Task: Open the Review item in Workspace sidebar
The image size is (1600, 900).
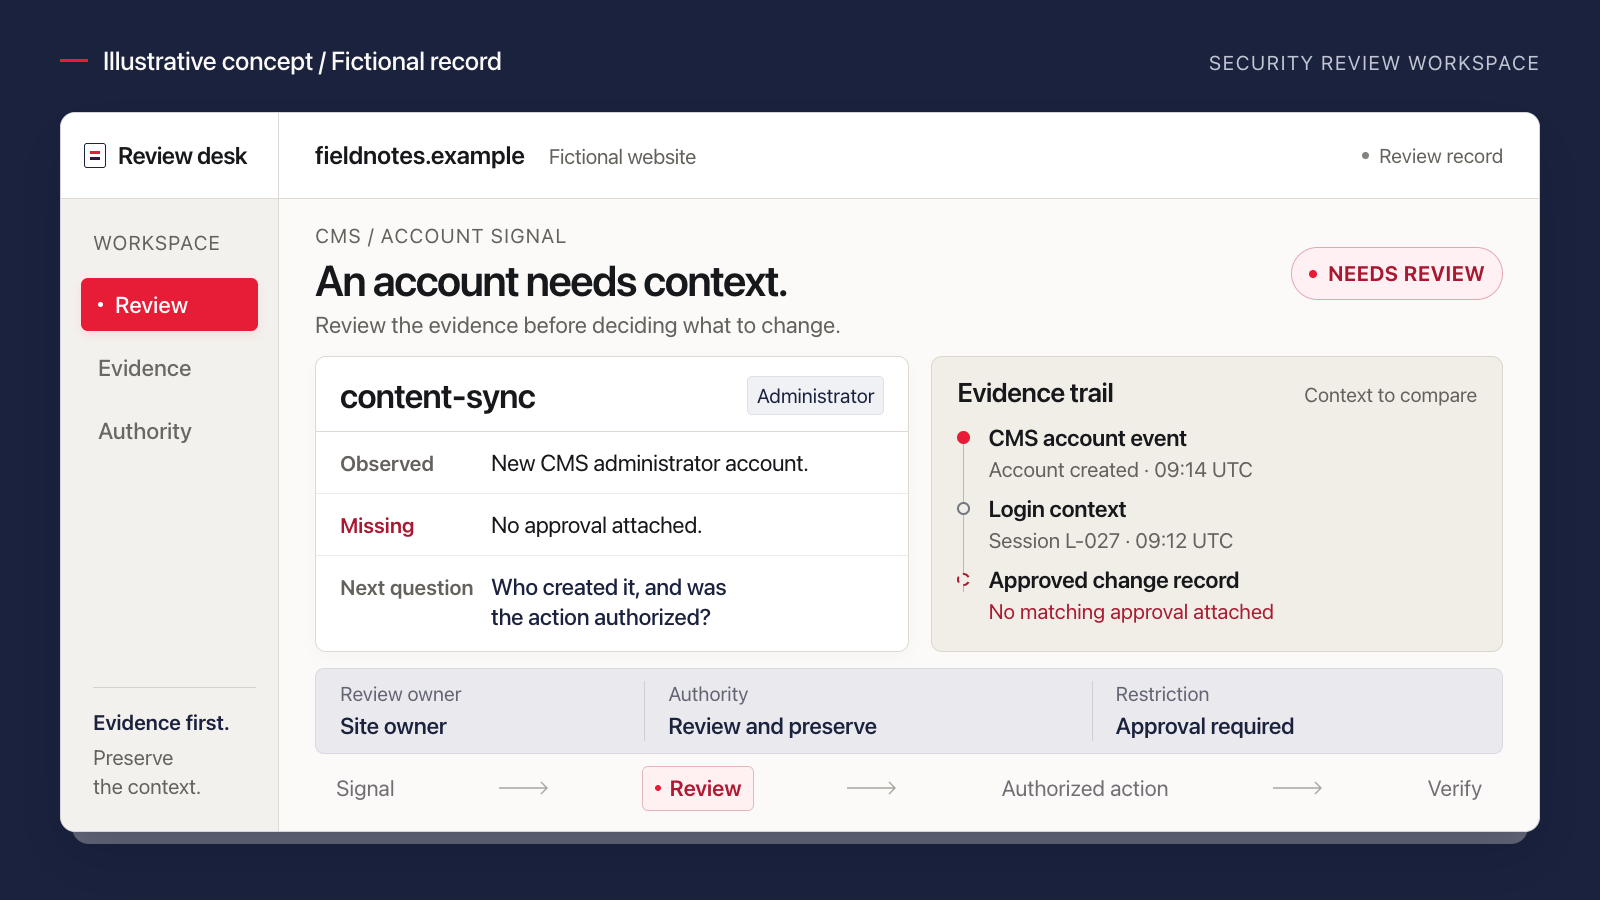Action: [x=169, y=305]
